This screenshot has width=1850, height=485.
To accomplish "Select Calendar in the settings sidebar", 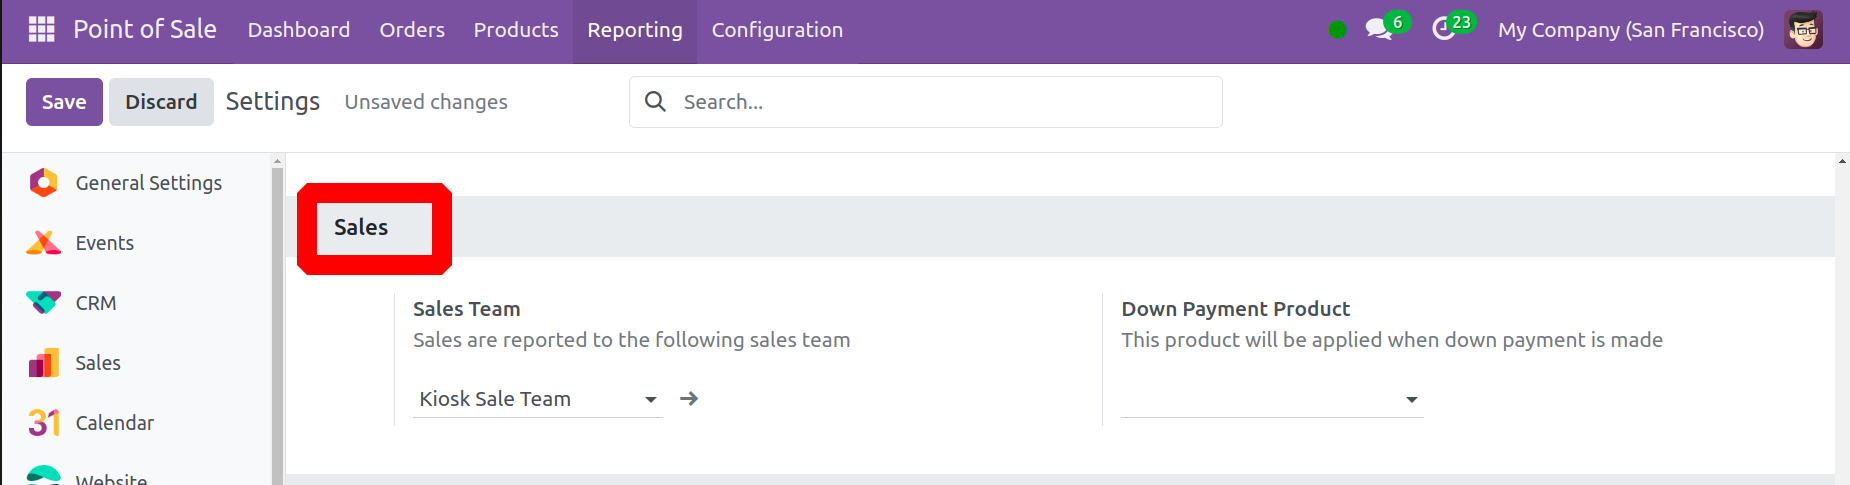I will 114,423.
